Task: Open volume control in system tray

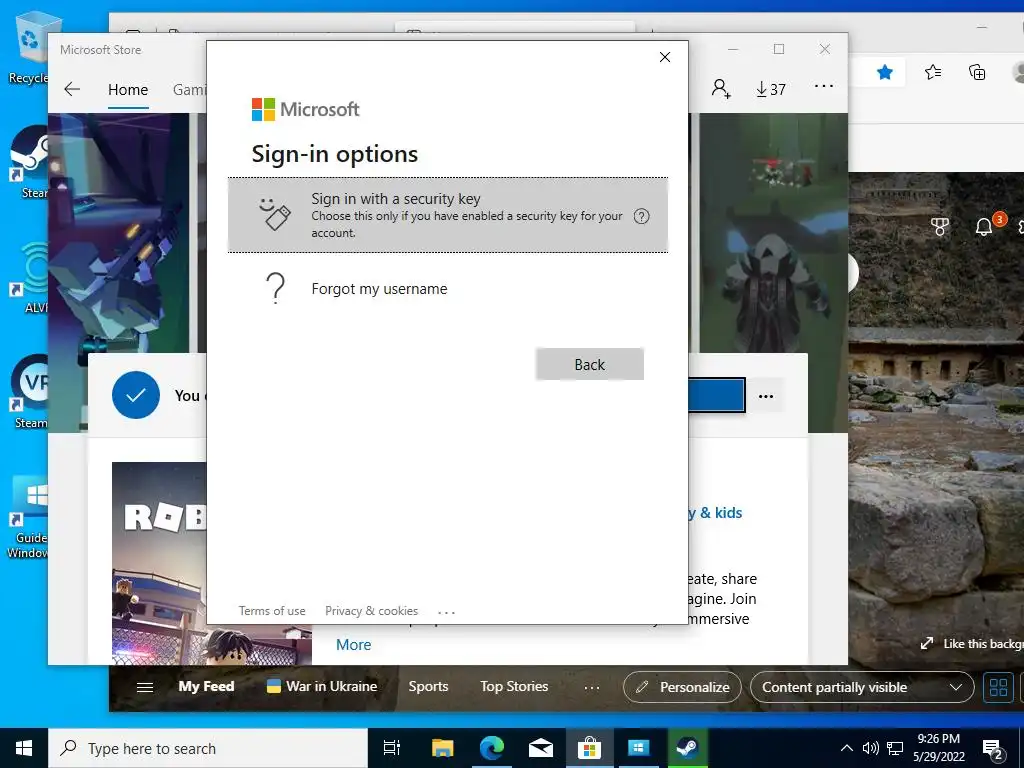Action: pyautogui.click(x=871, y=748)
